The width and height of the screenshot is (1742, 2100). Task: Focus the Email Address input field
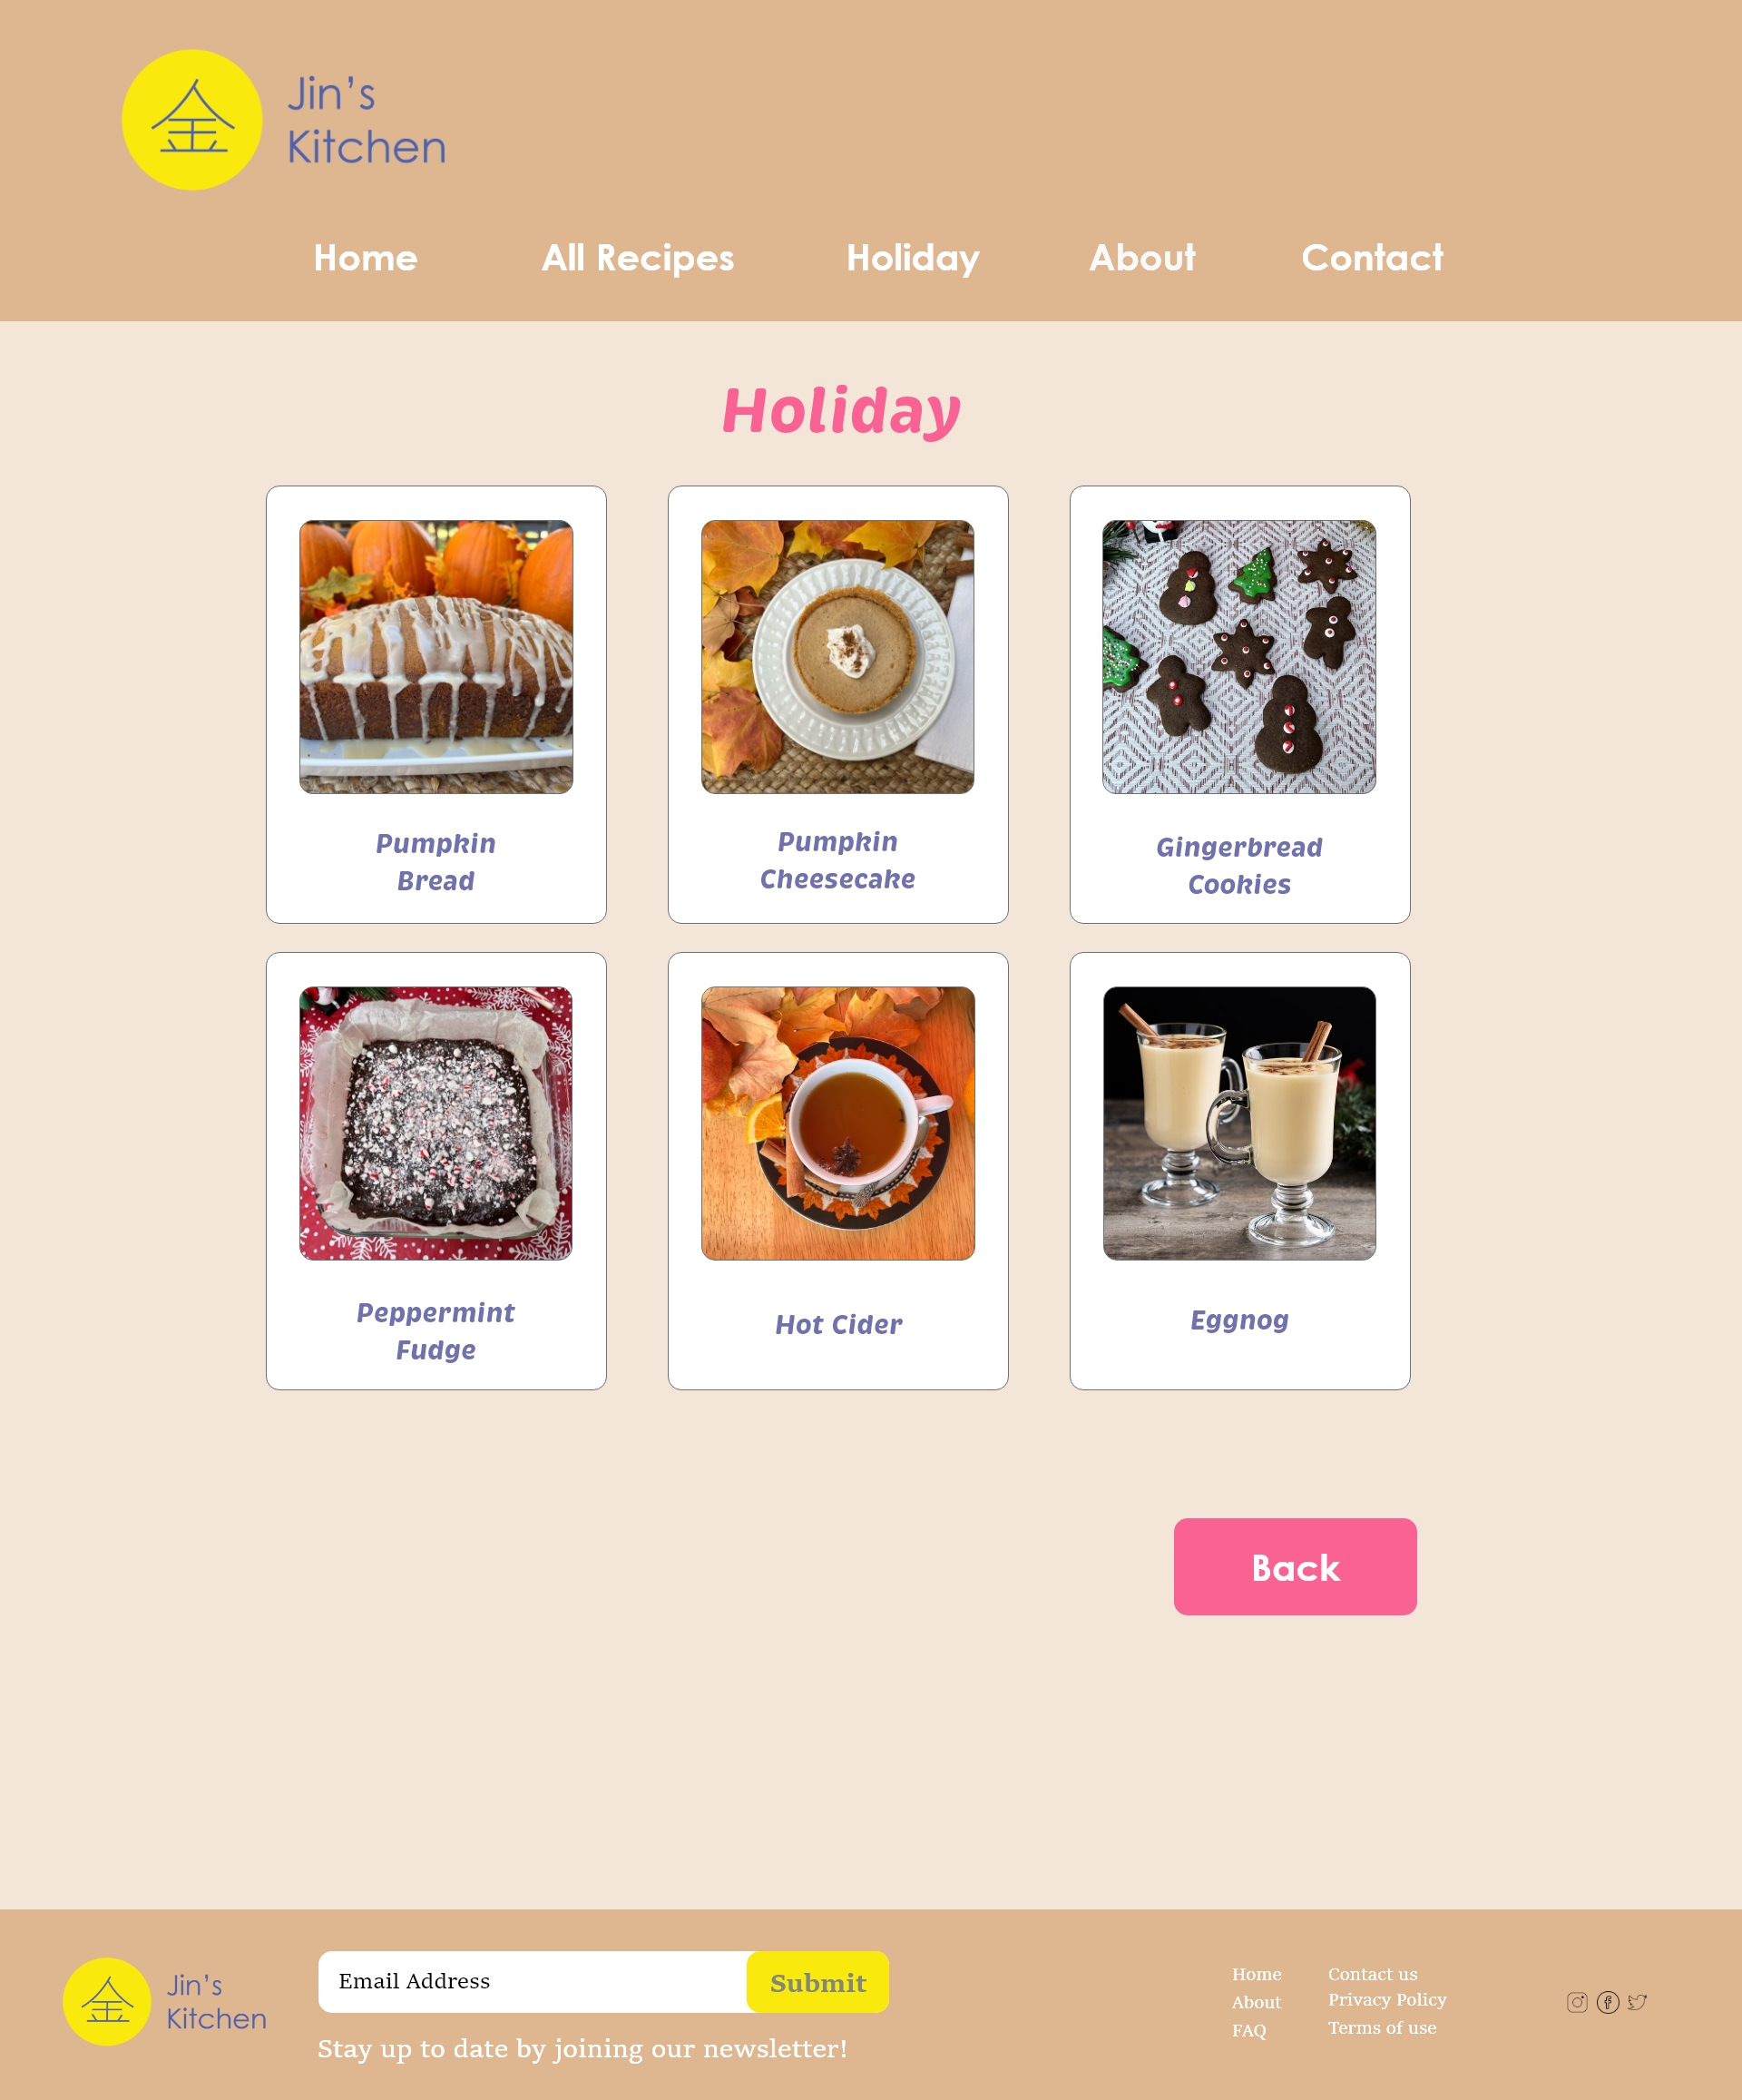pyautogui.click(x=533, y=1982)
